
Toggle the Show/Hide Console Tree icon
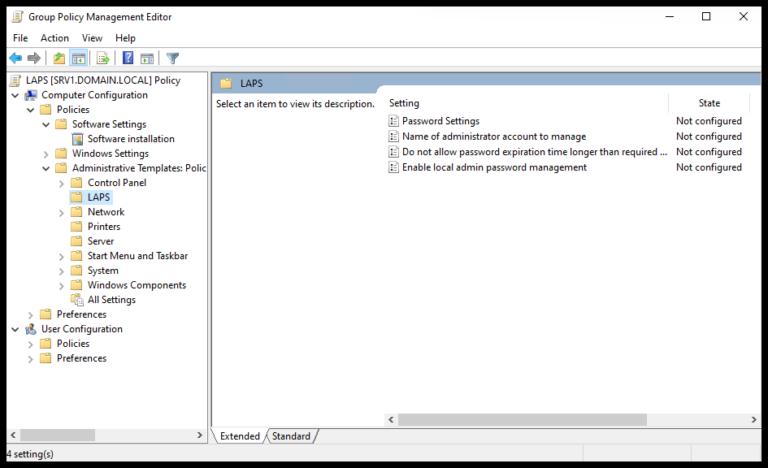point(78,58)
